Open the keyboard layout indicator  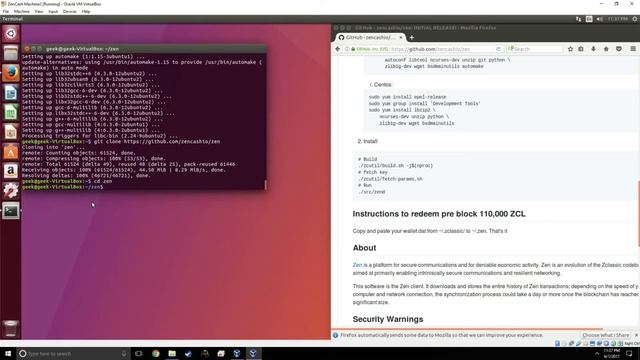point(589,19)
